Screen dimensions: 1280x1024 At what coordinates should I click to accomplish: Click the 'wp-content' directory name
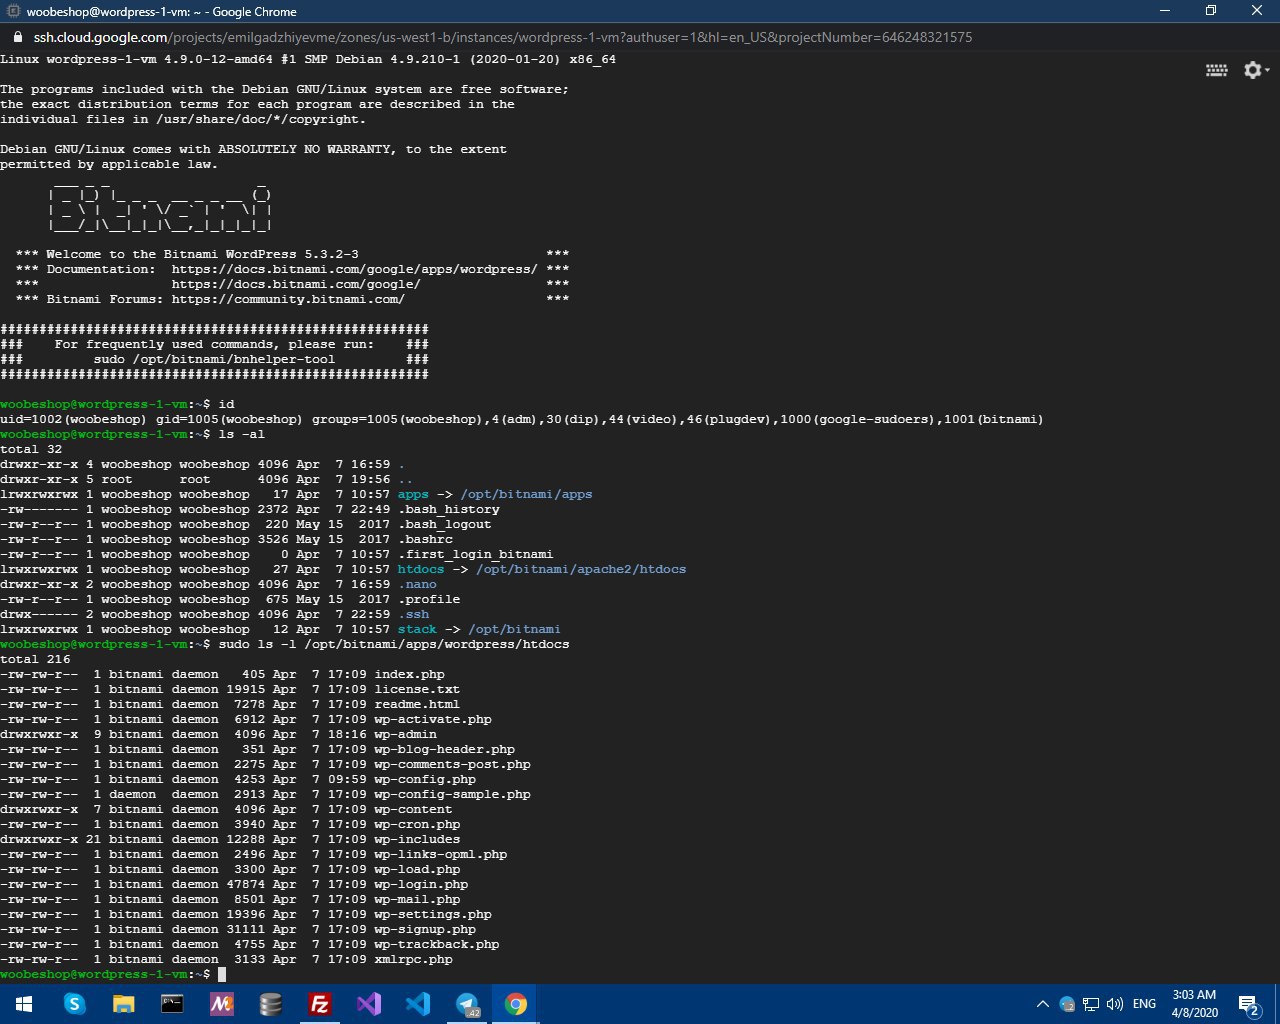(x=413, y=809)
